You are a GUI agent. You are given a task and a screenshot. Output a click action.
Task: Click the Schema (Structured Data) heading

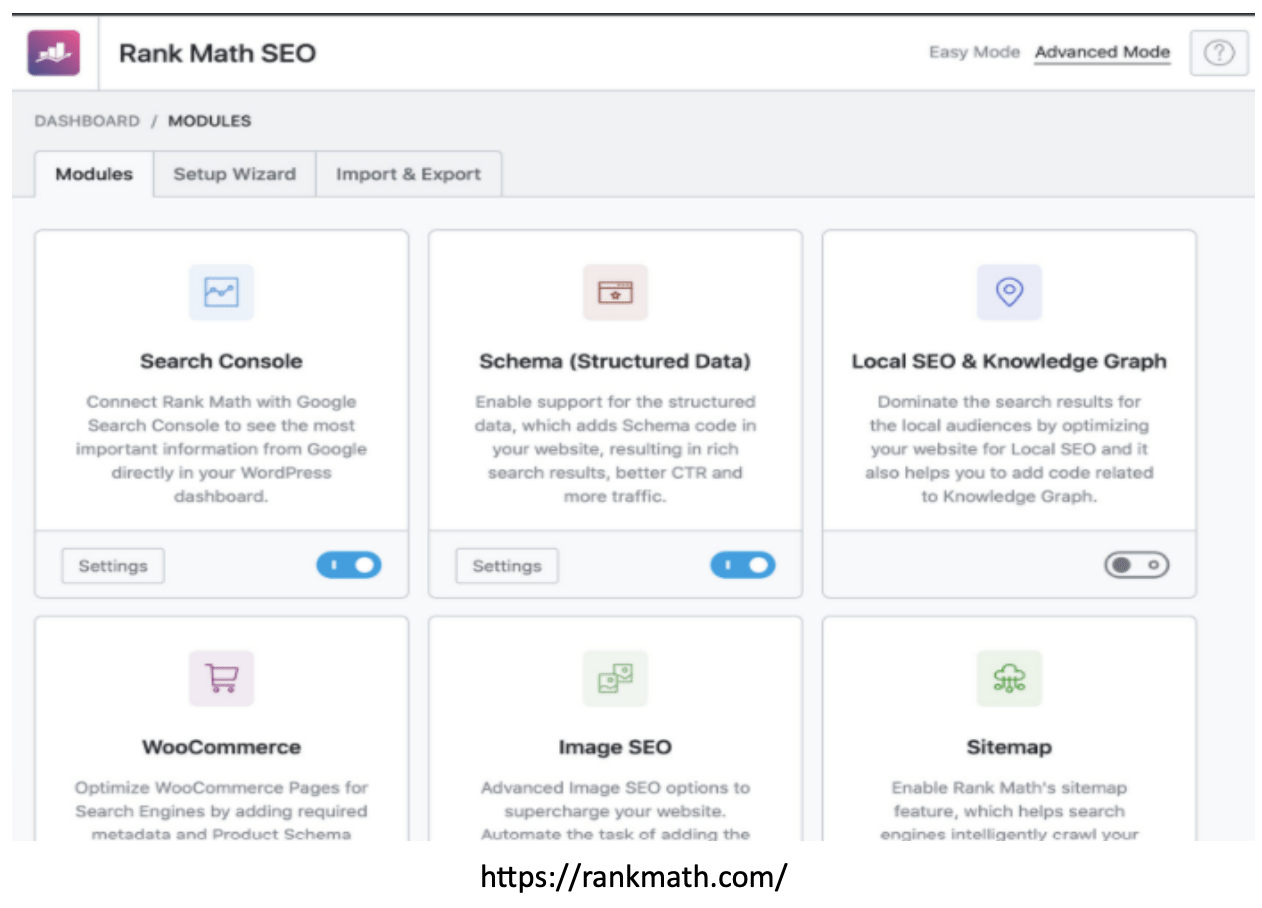615,361
